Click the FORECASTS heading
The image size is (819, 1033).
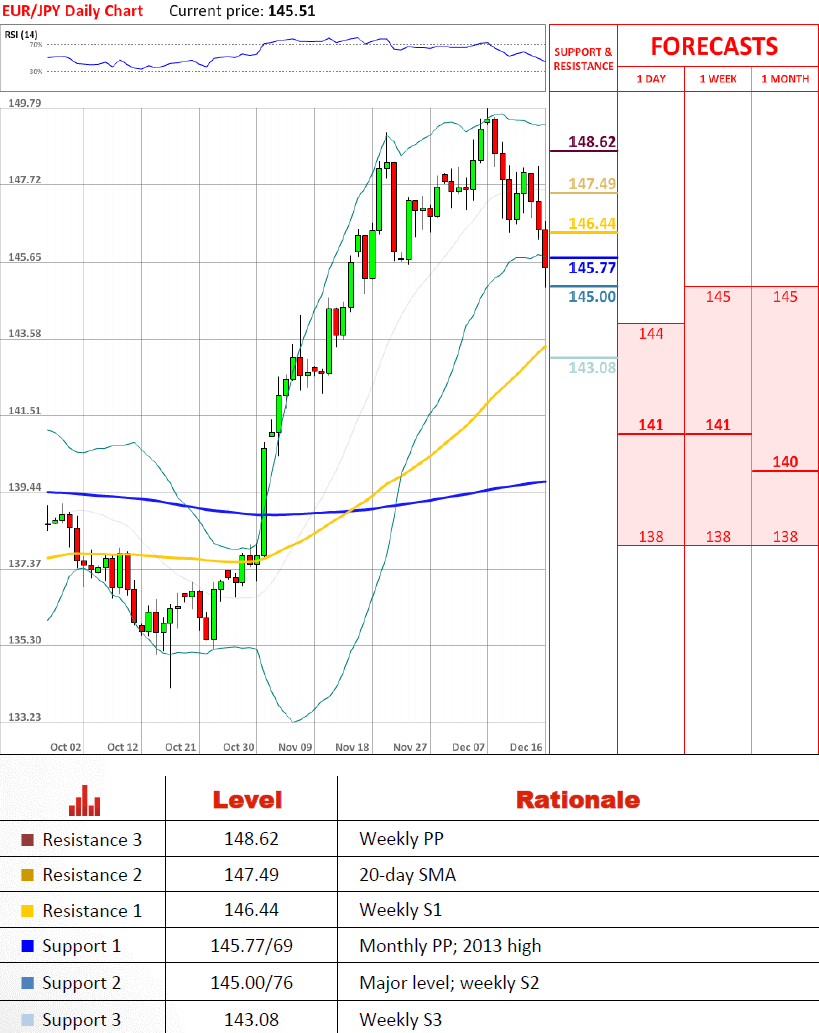click(x=714, y=47)
